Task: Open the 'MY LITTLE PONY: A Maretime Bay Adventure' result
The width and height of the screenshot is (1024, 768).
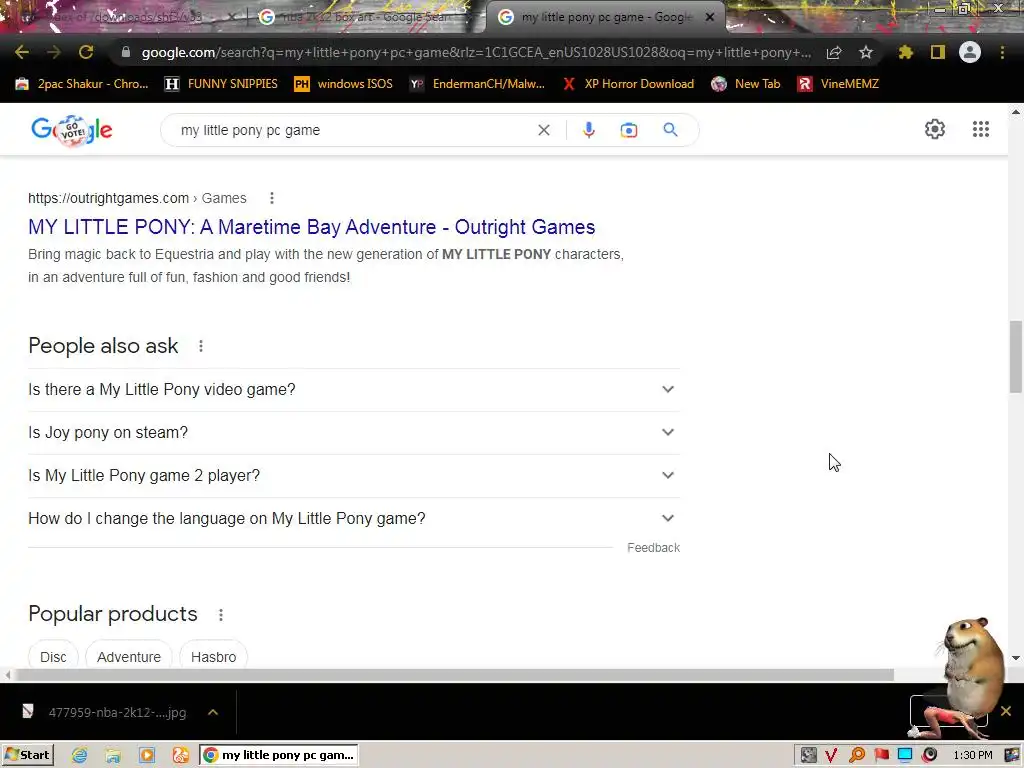Action: tap(312, 227)
